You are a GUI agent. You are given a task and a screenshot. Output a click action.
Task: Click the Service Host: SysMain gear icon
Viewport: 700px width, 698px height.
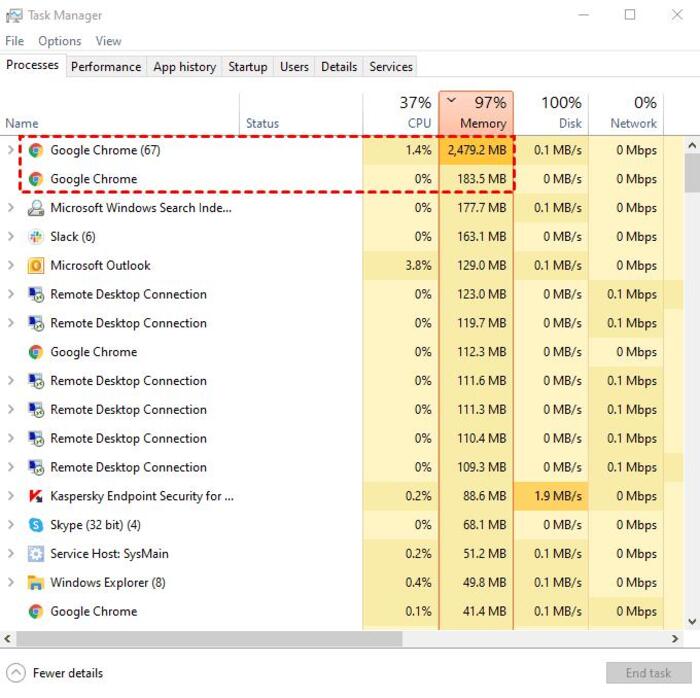click(x=36, y=554)
